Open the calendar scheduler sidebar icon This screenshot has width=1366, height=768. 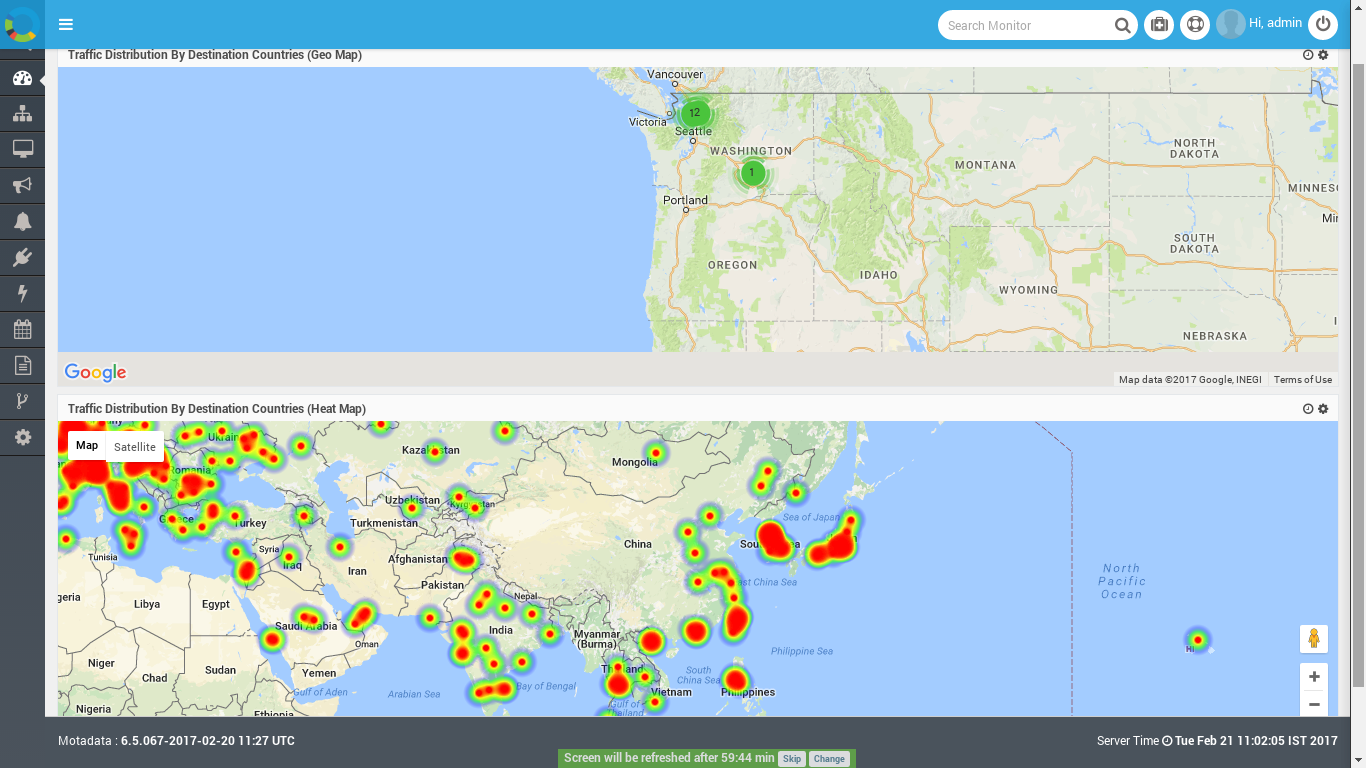click(22, 329)
